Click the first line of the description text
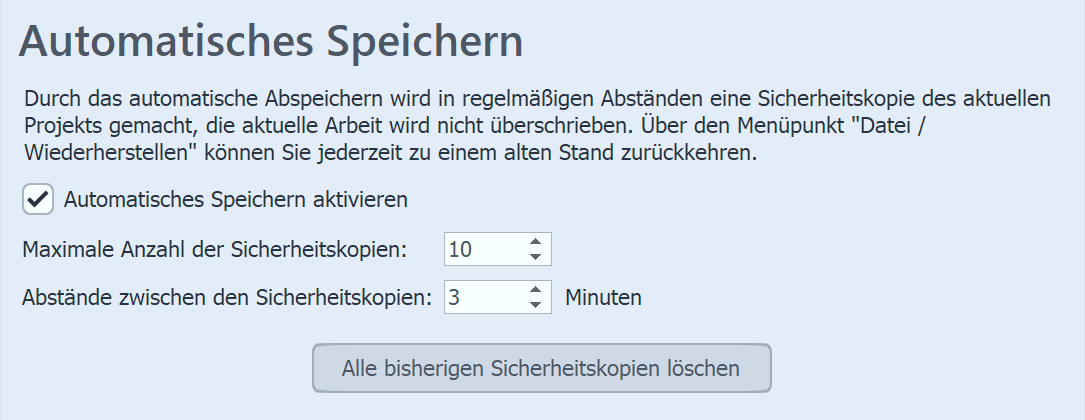1085x420 pixels. click(x=536, y=101)
